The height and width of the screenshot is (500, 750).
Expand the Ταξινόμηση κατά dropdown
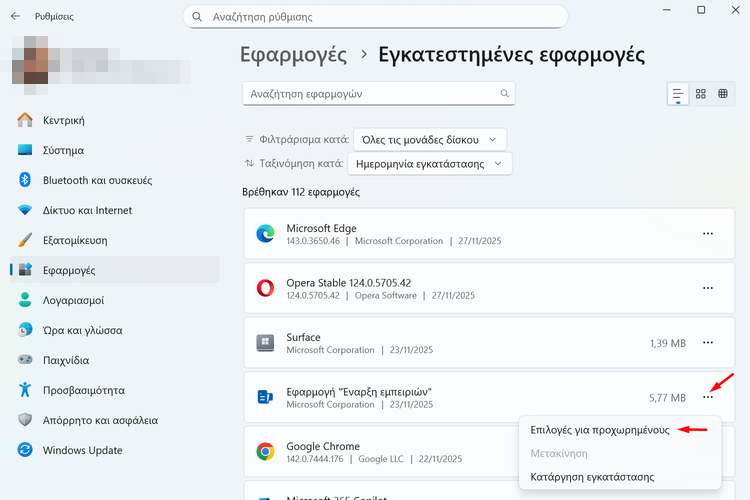click(429, 163)
